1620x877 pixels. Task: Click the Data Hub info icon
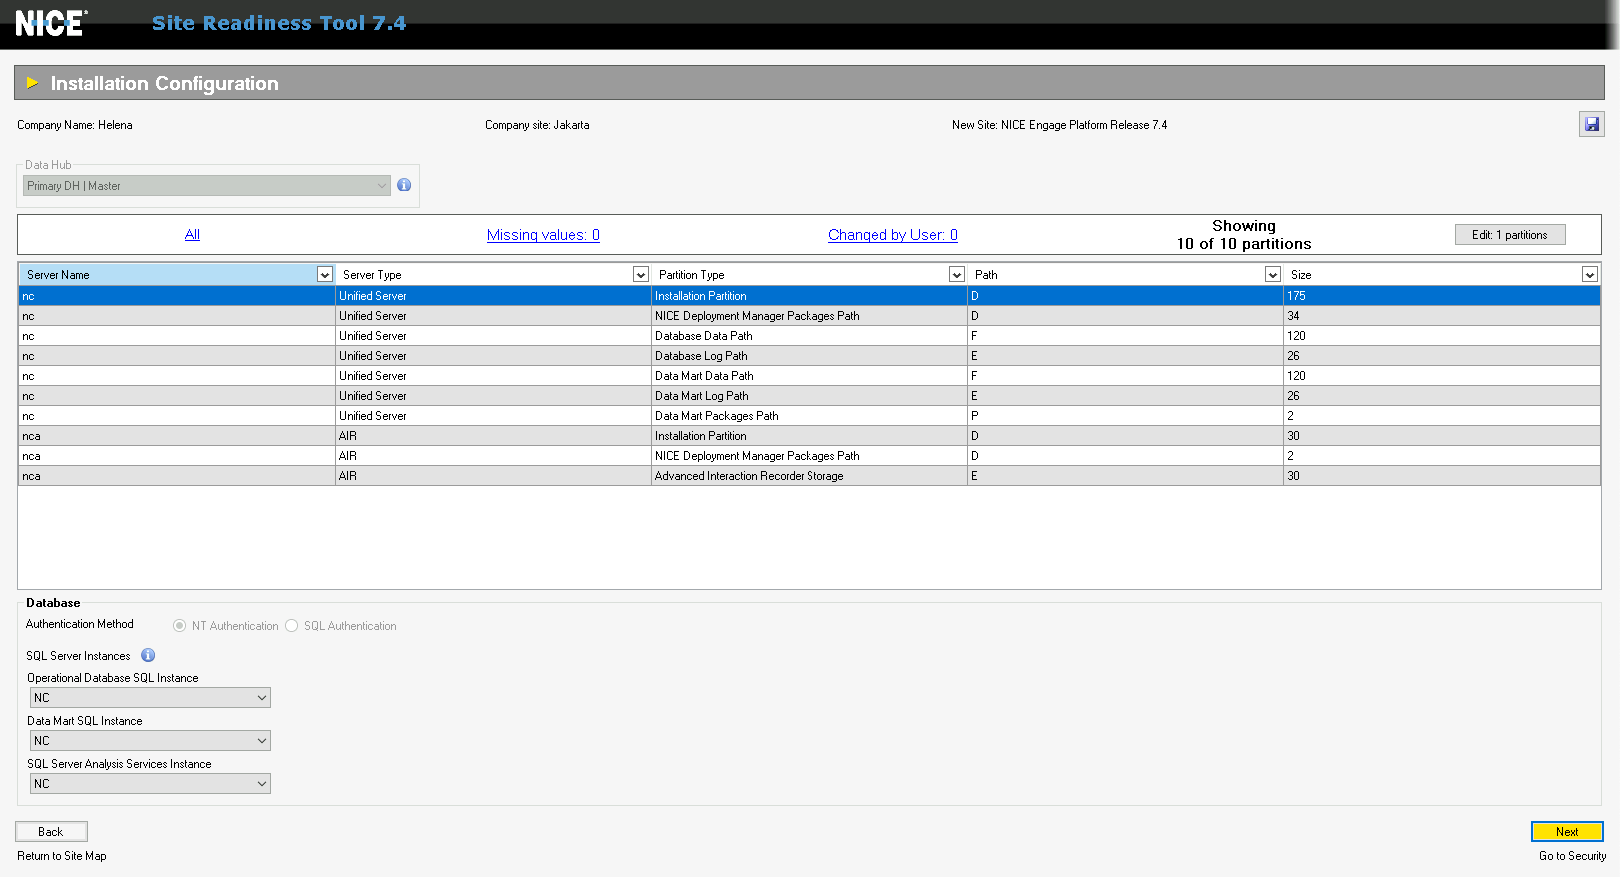click(404, 185)
